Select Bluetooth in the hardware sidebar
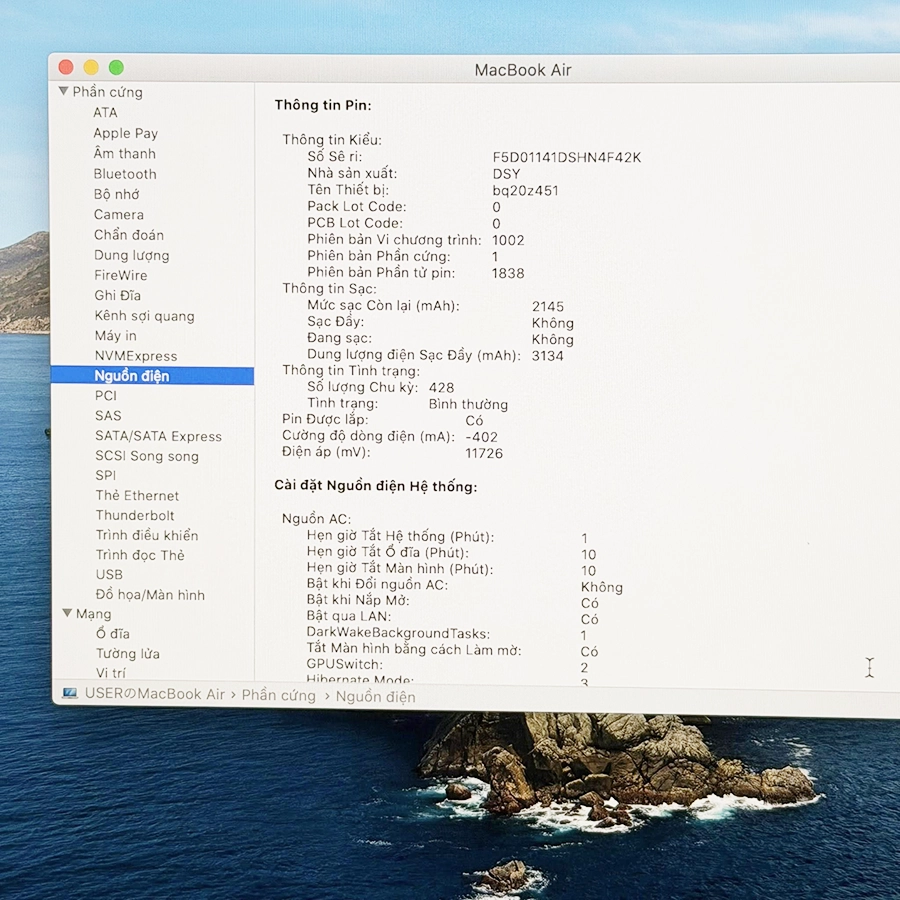 [x=125, y=174]
